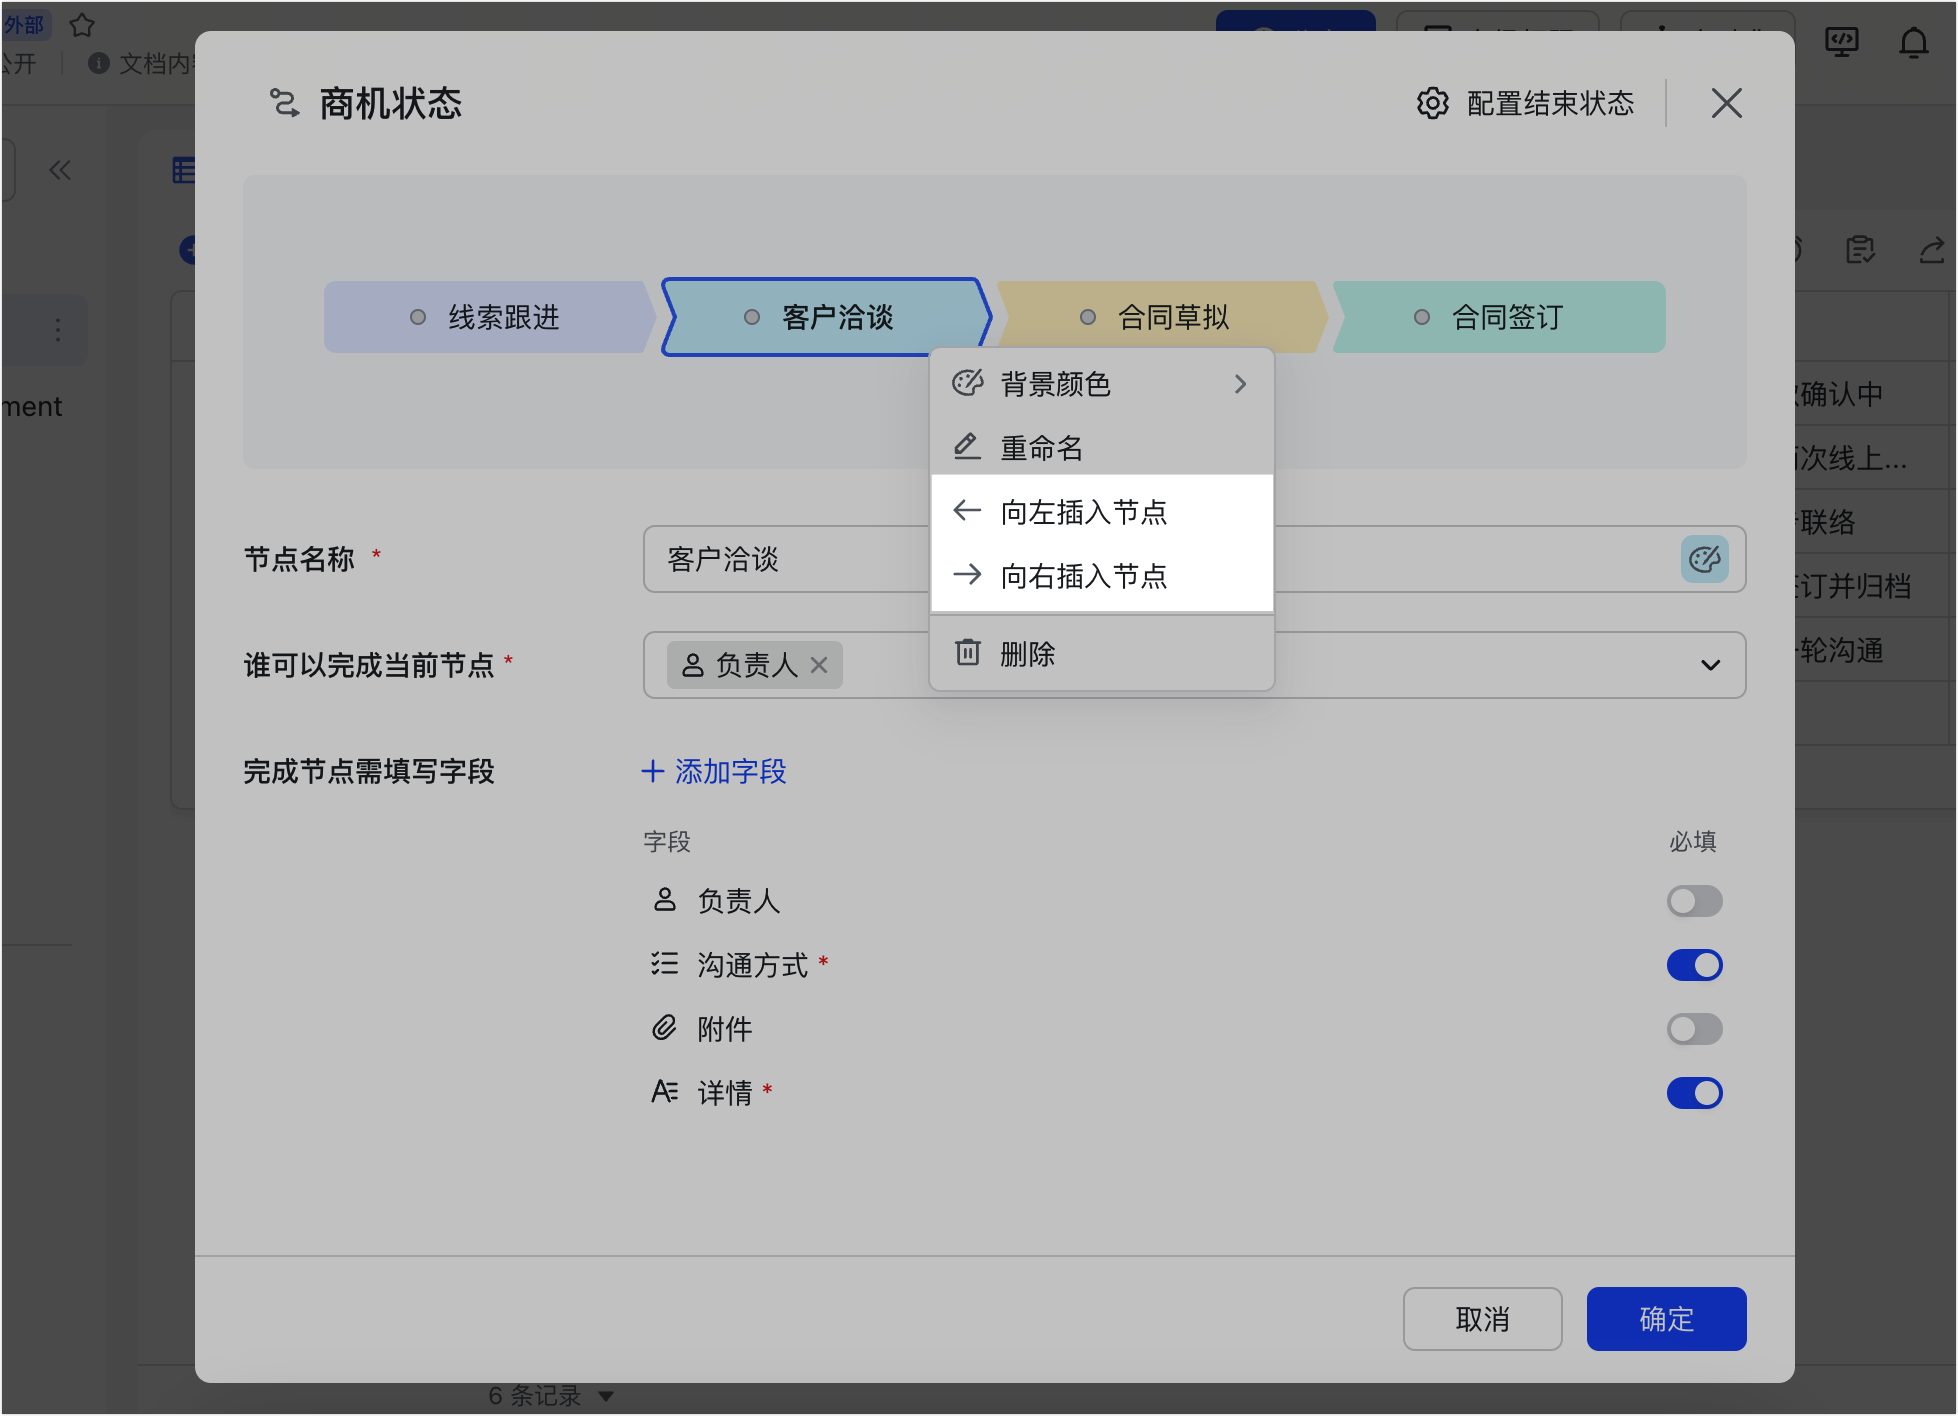Click the pencil icon beside 重命名
This screenshot has height=1416, width=1958.
[966, 447]
